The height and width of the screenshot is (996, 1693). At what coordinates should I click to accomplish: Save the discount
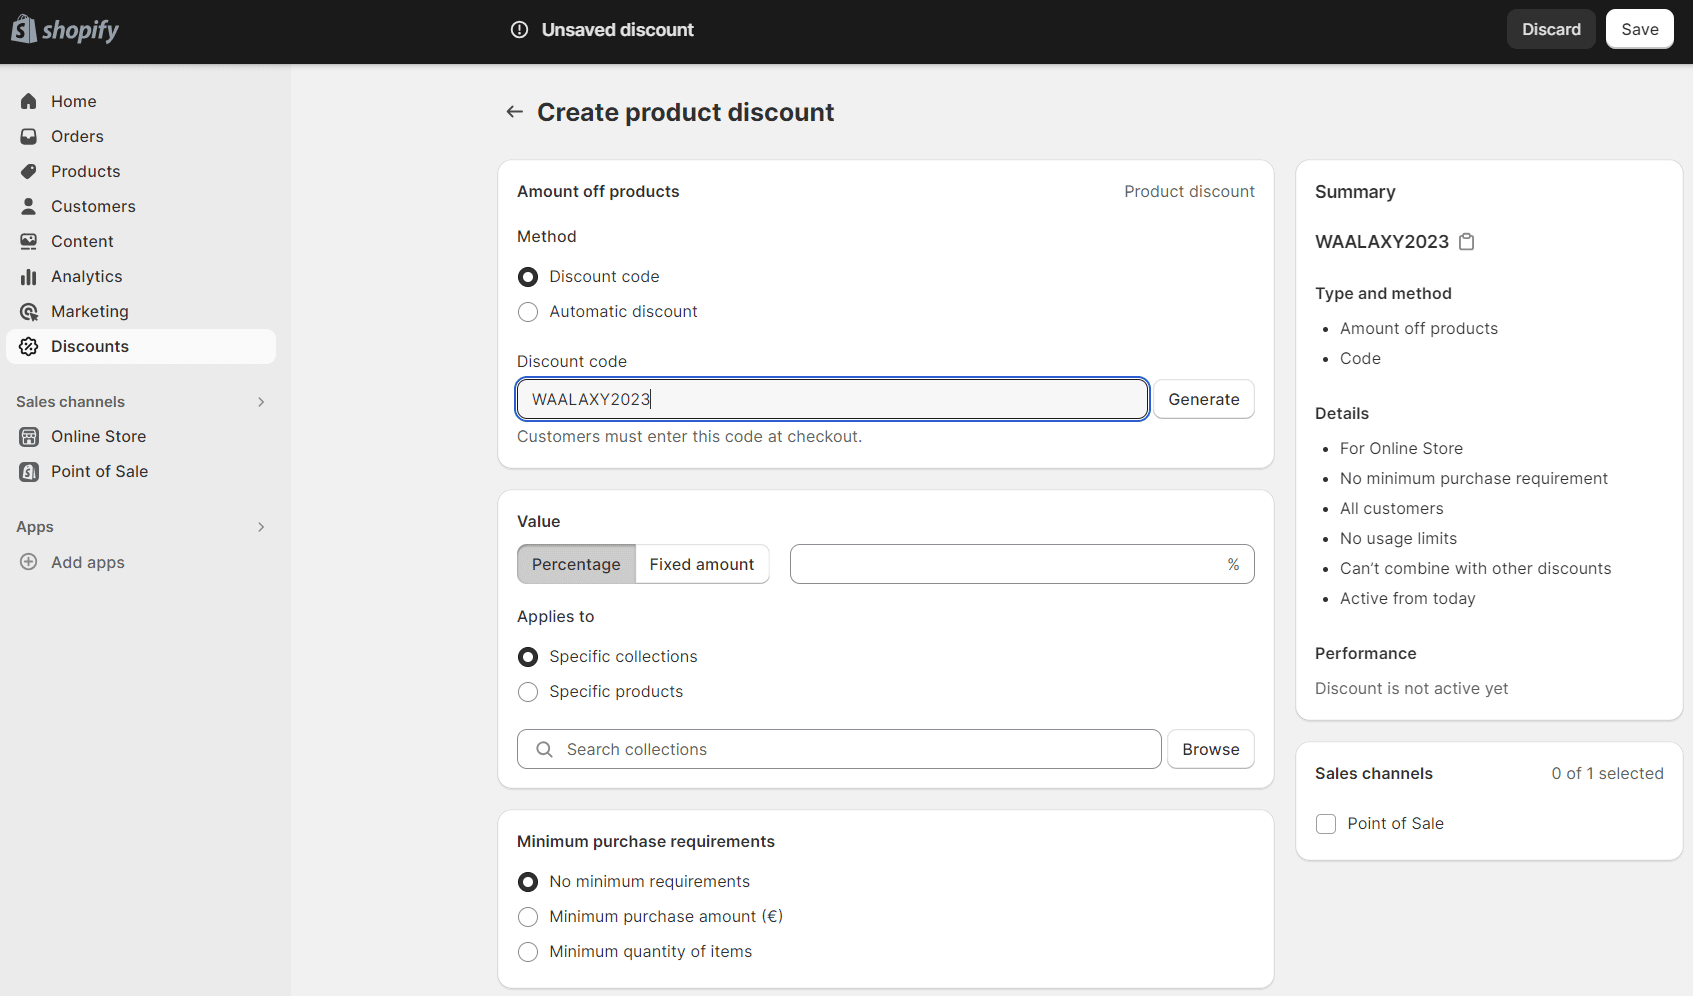click(1639, 29)
